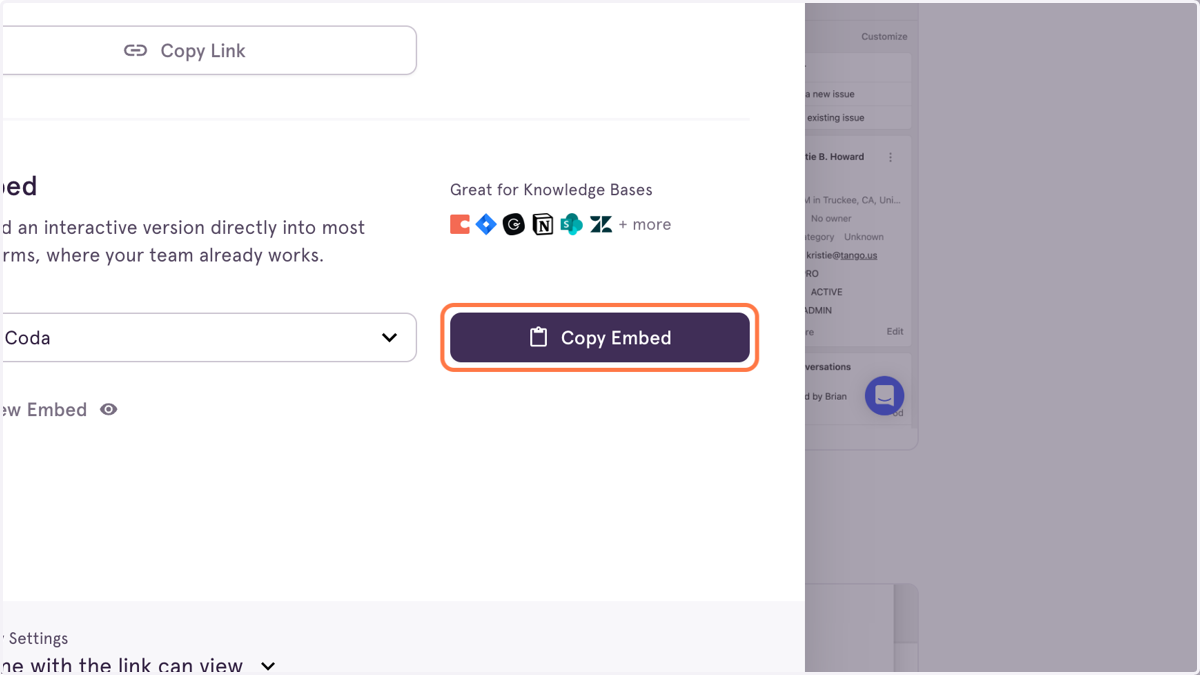Click the 'Great for Knowledge Bases' heading
Viewport: 1200px width, 675px height.
point(551,190)
